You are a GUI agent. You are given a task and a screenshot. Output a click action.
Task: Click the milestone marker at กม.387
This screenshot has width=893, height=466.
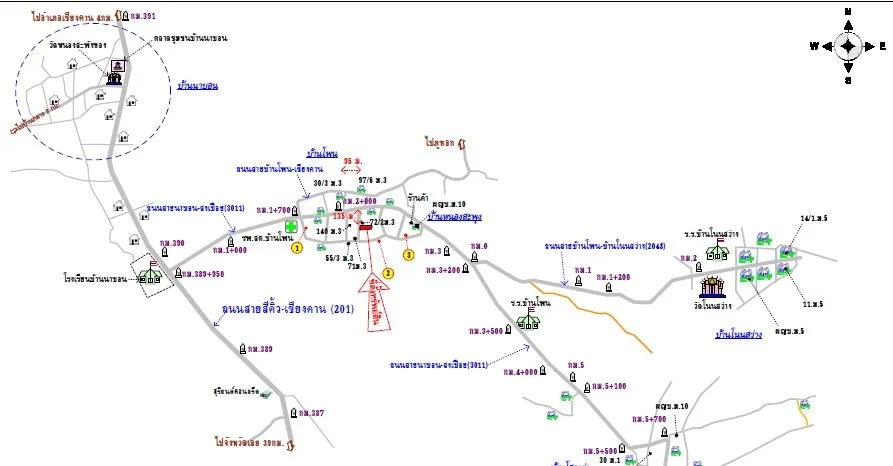click(x=294, y=412)
